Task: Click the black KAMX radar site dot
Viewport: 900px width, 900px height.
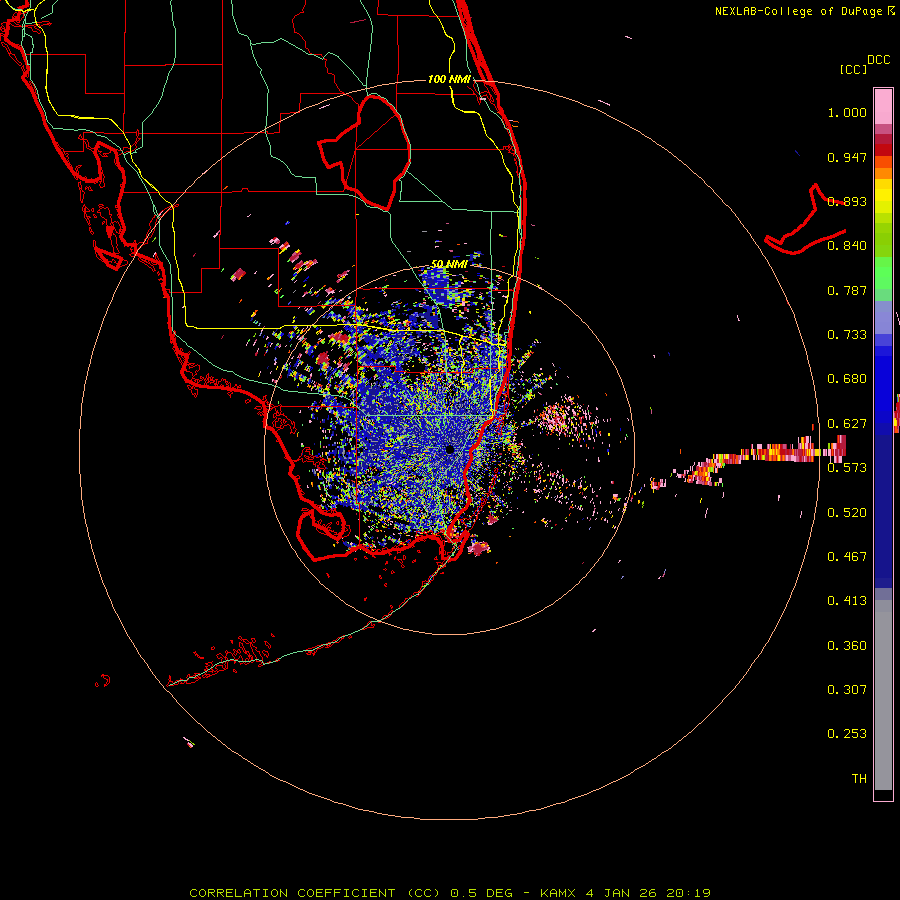Action: [x=450, y=449]
